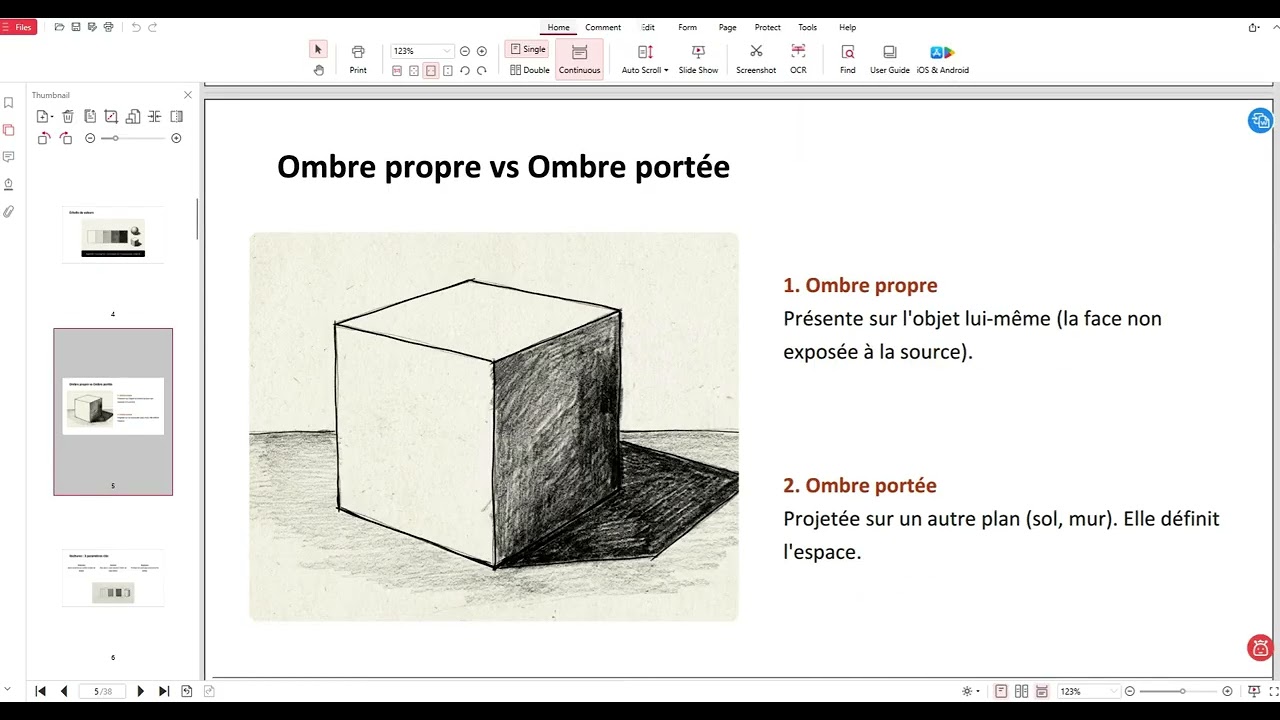The height and width of the screenshot is (720, 1280).
Task: Open the Share dropdown at top right
Action: (x=1254, y=28)
